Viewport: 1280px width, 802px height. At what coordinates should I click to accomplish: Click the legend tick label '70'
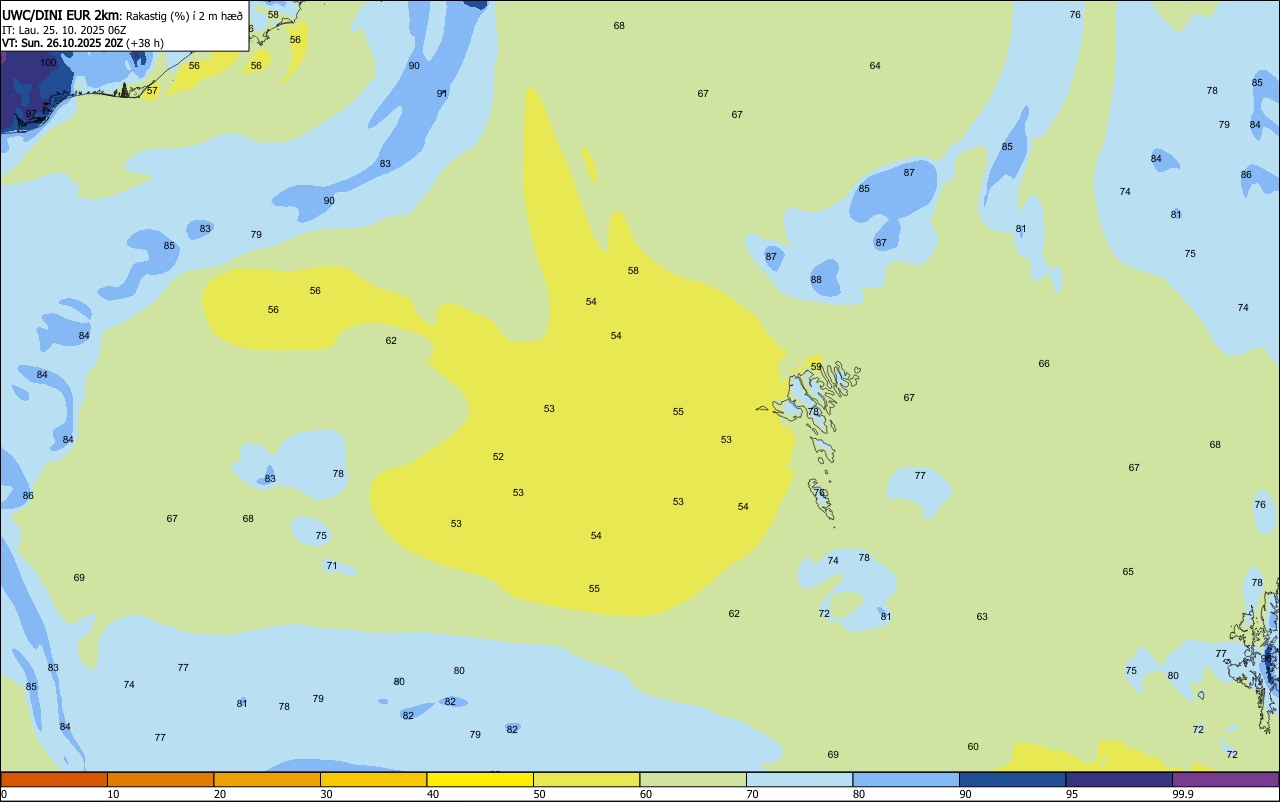tap(753, 794)
